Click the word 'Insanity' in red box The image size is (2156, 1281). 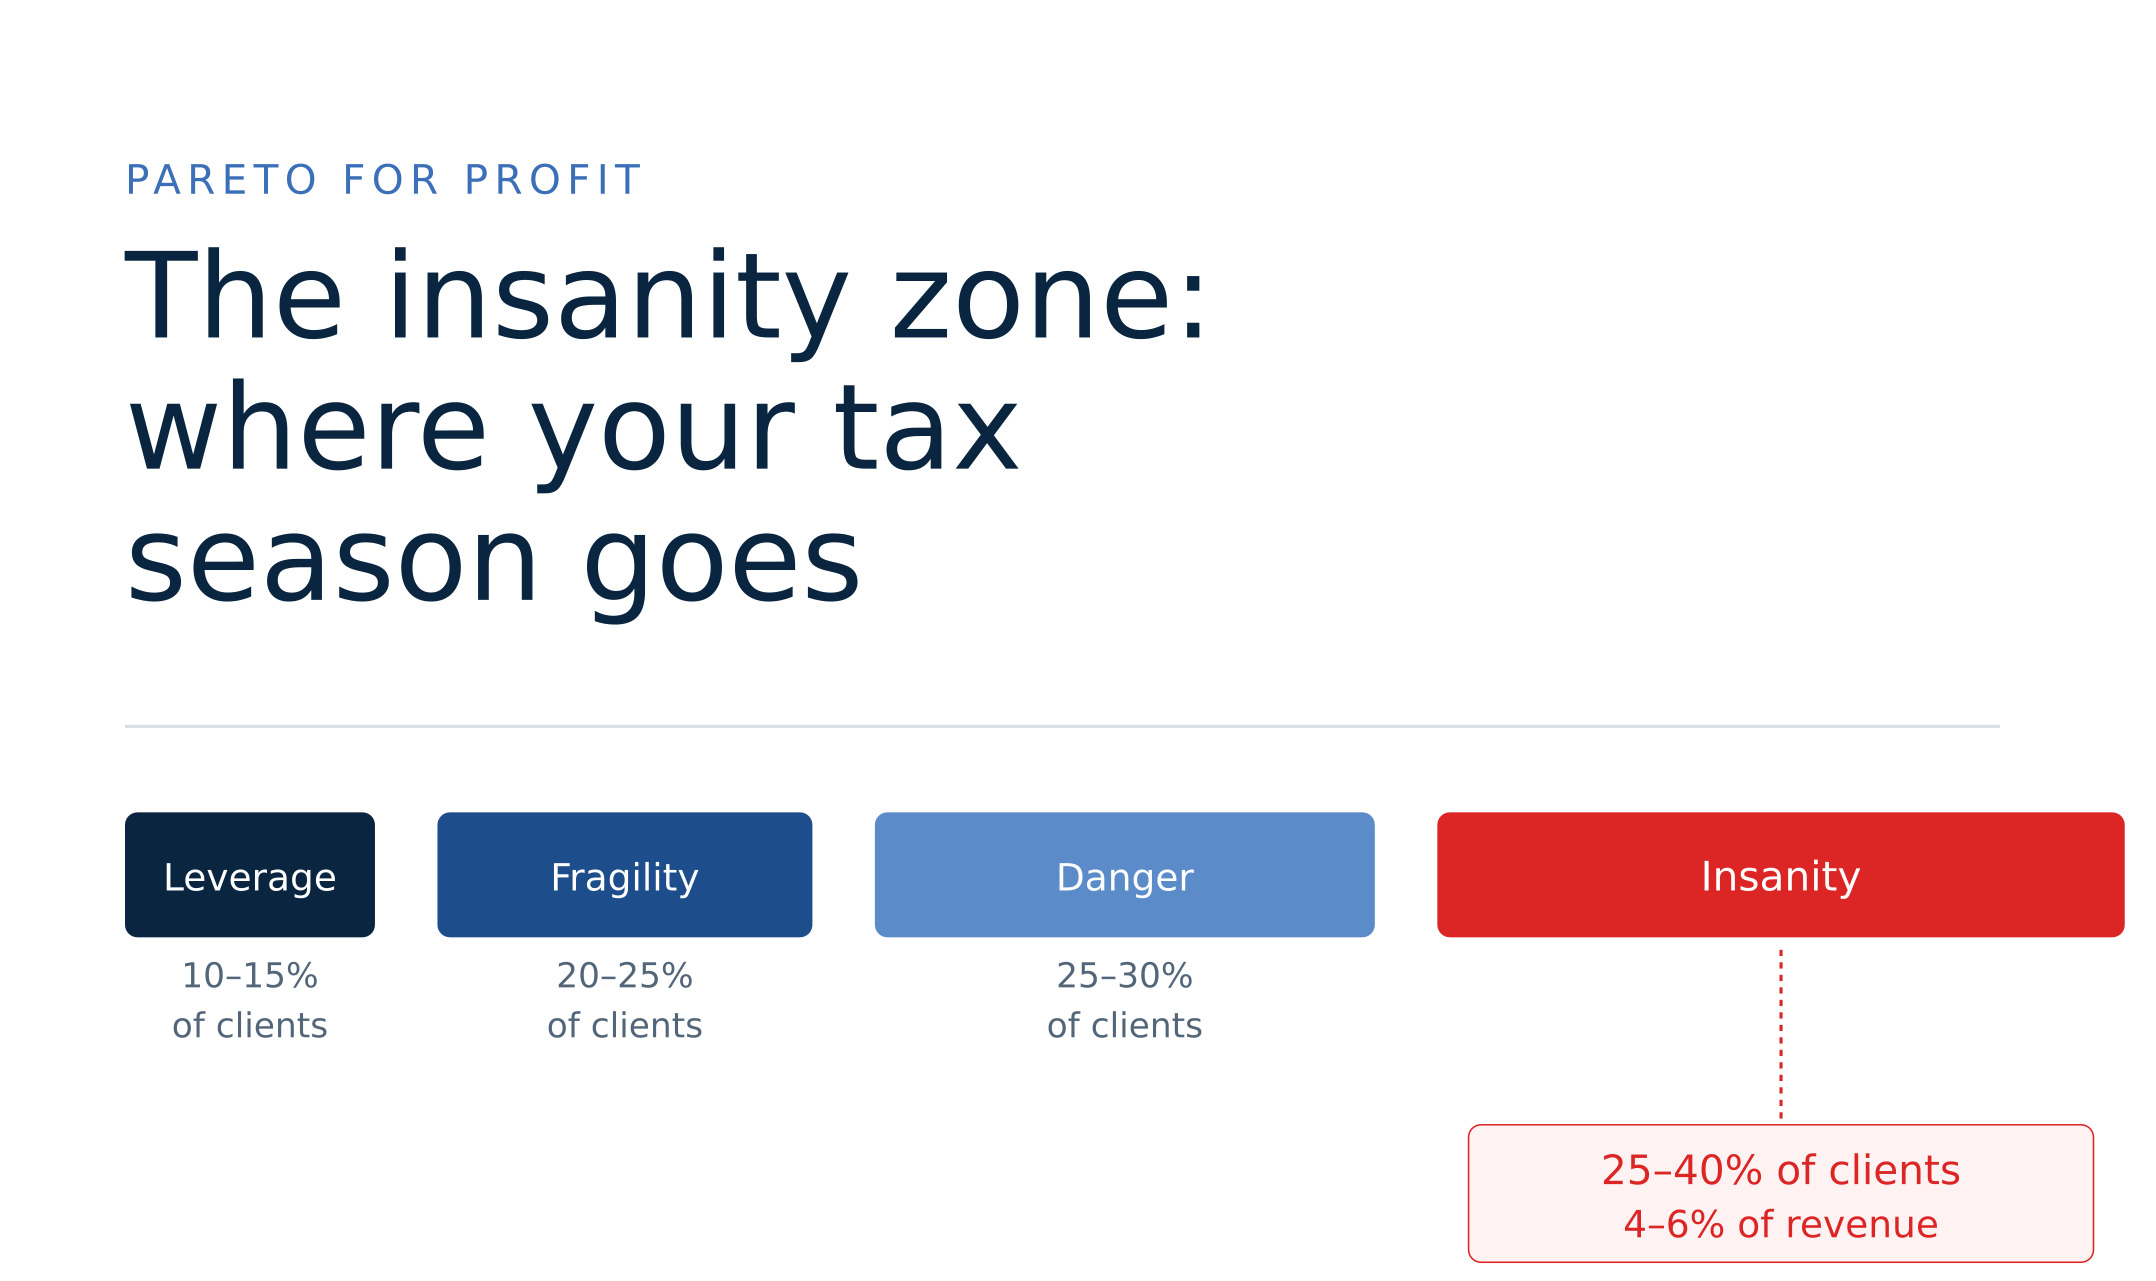point(1781,877)
